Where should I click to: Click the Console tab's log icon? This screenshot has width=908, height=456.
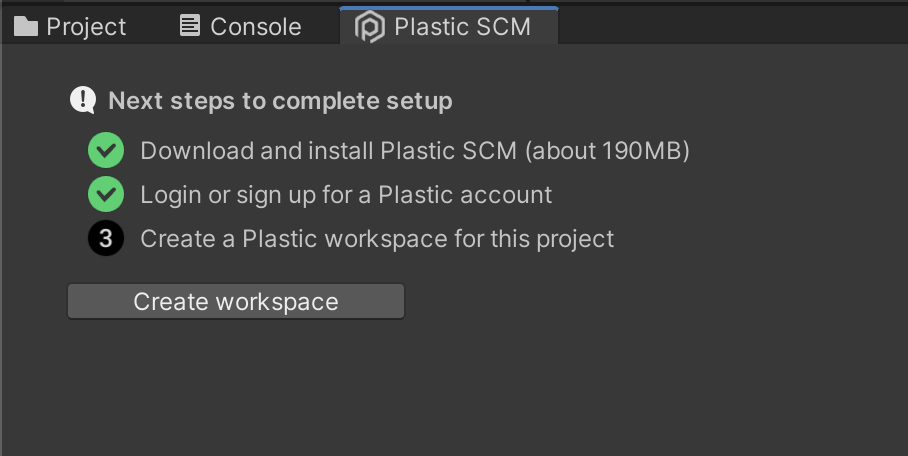190,26
